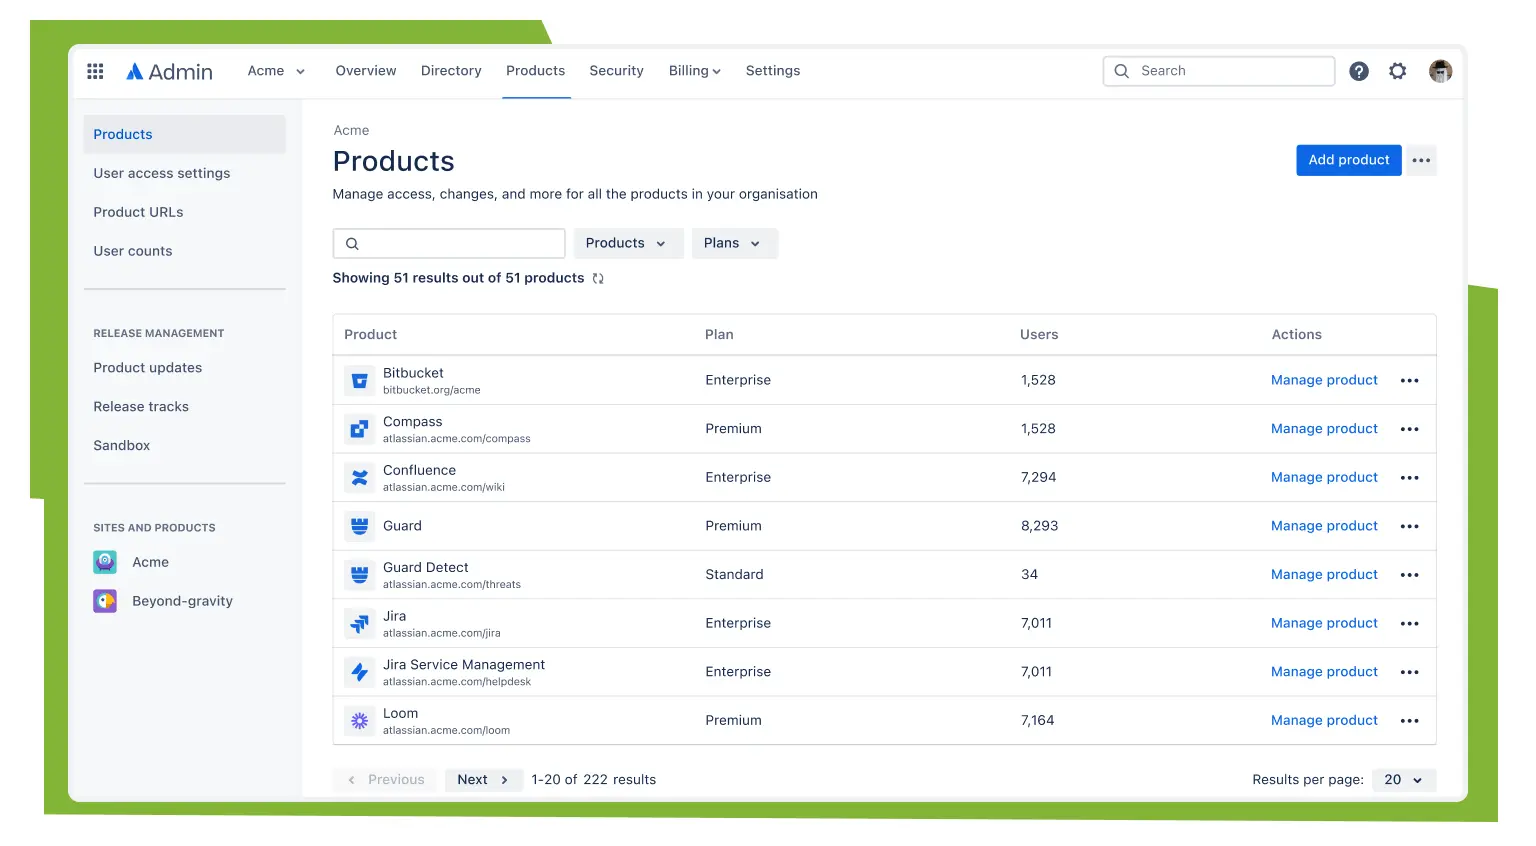Open the Settings tab
Screen dimensions: 1536x846
tap(773, 71)
